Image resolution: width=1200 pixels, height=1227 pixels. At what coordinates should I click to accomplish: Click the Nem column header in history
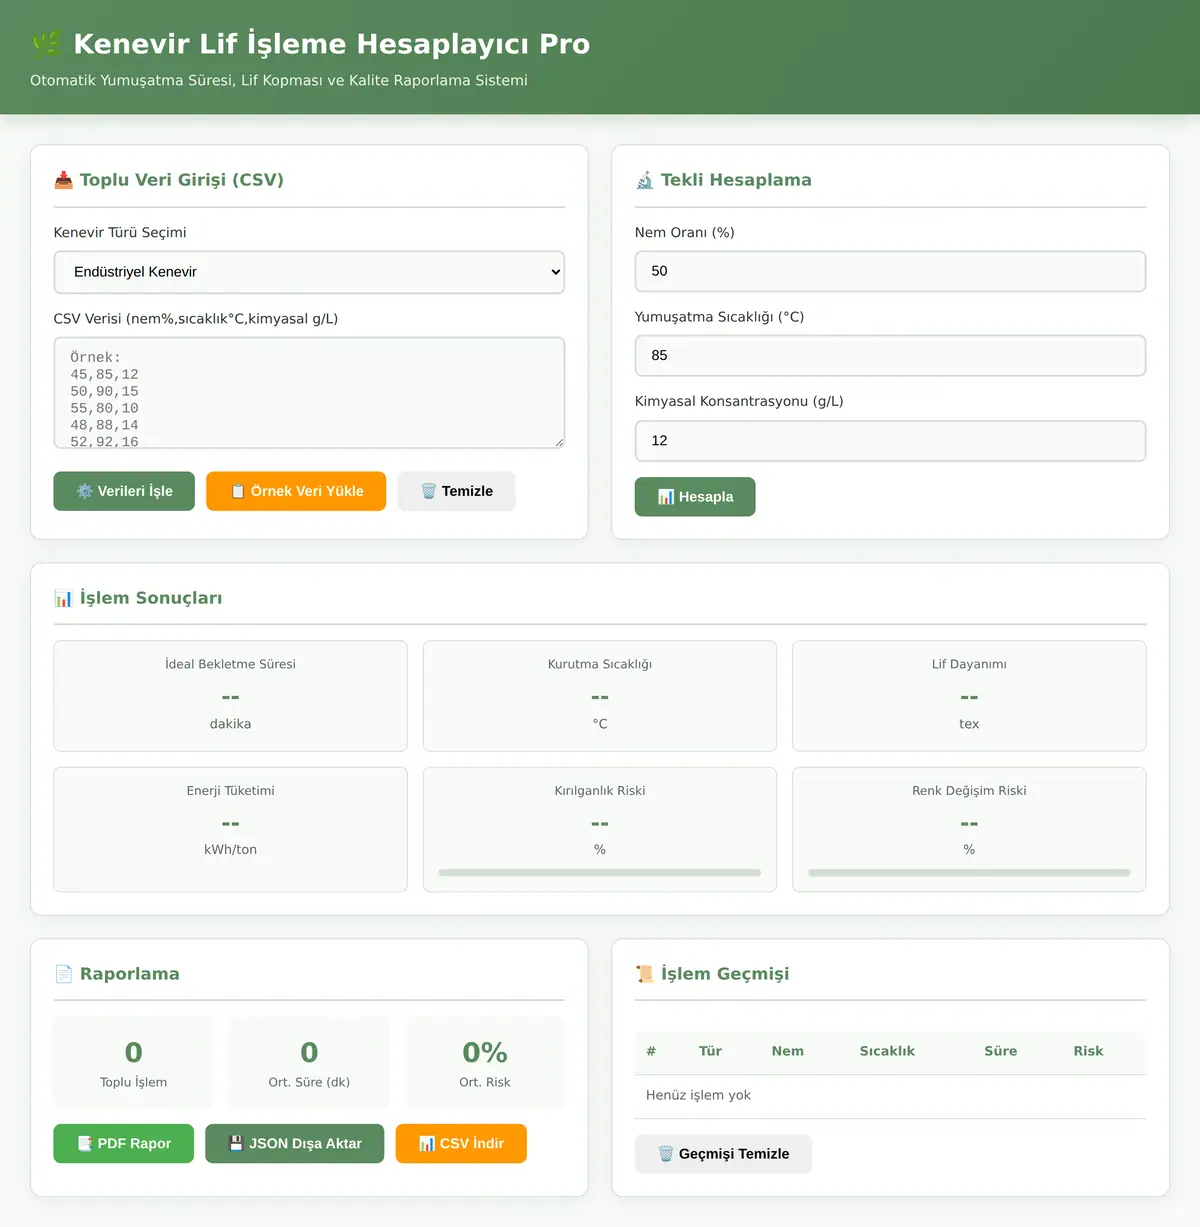788,1051
